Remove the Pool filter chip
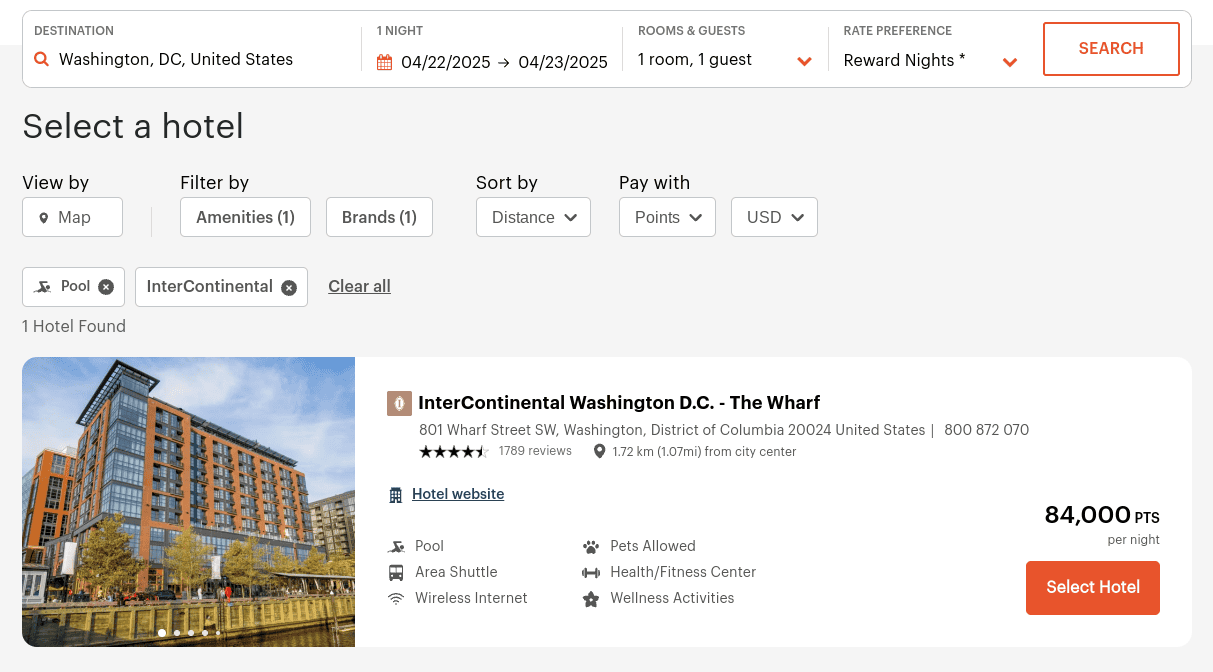The image size is (1213, 672). tap(106, 287)
